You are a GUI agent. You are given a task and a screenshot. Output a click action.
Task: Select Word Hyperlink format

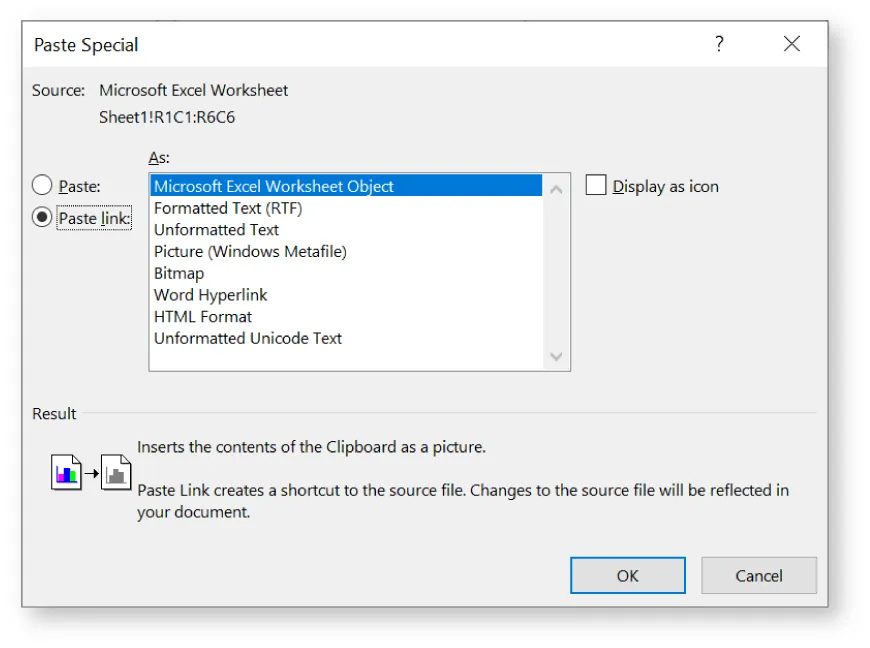(x=211, y=295)
